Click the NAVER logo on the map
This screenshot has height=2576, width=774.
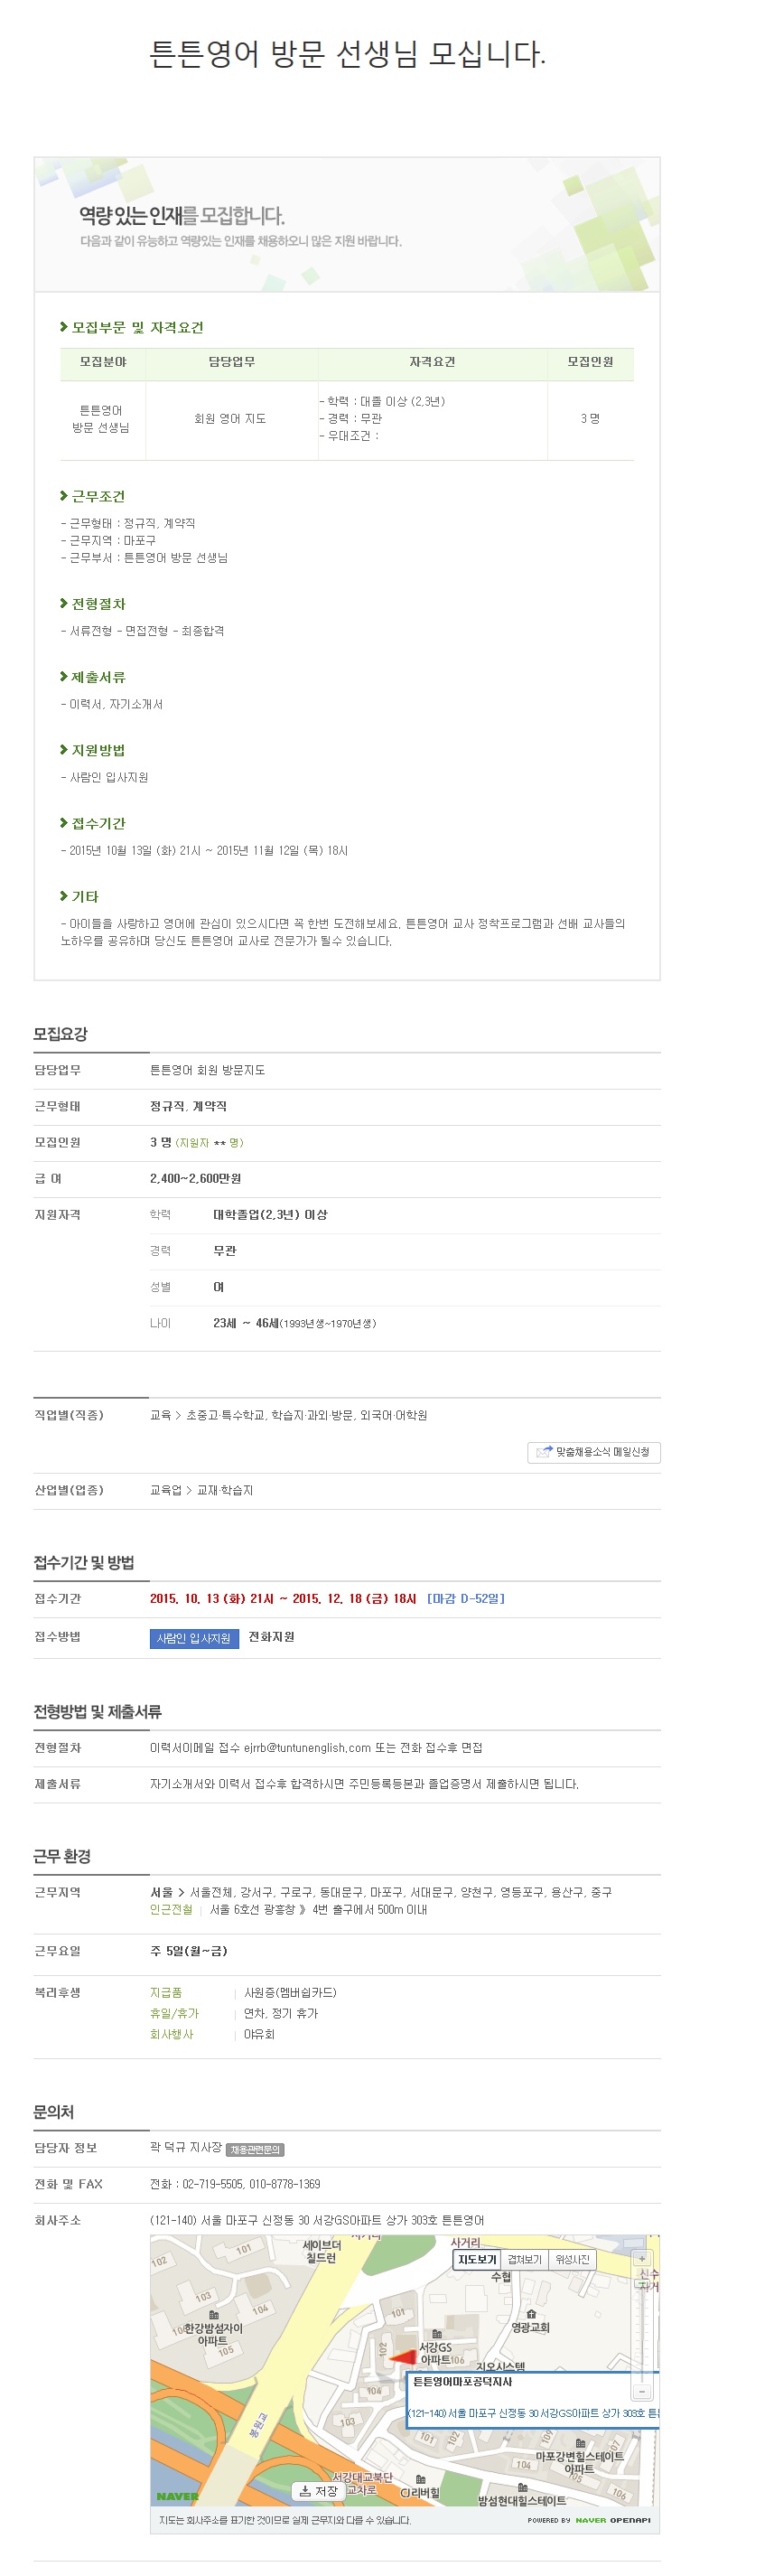[x=177, y=2496]
